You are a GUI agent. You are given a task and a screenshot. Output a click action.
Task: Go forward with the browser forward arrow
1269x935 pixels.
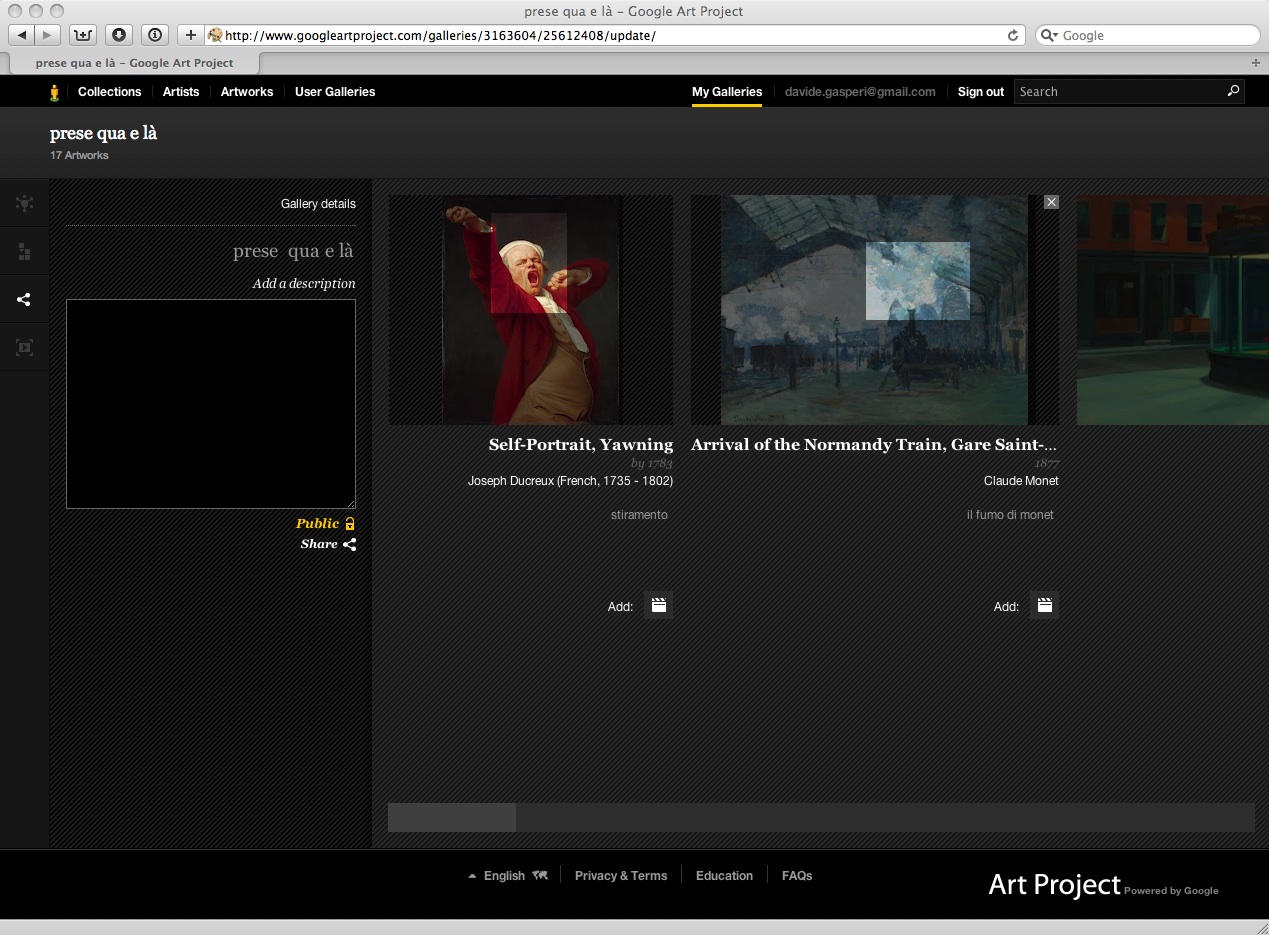coord(47,35)
